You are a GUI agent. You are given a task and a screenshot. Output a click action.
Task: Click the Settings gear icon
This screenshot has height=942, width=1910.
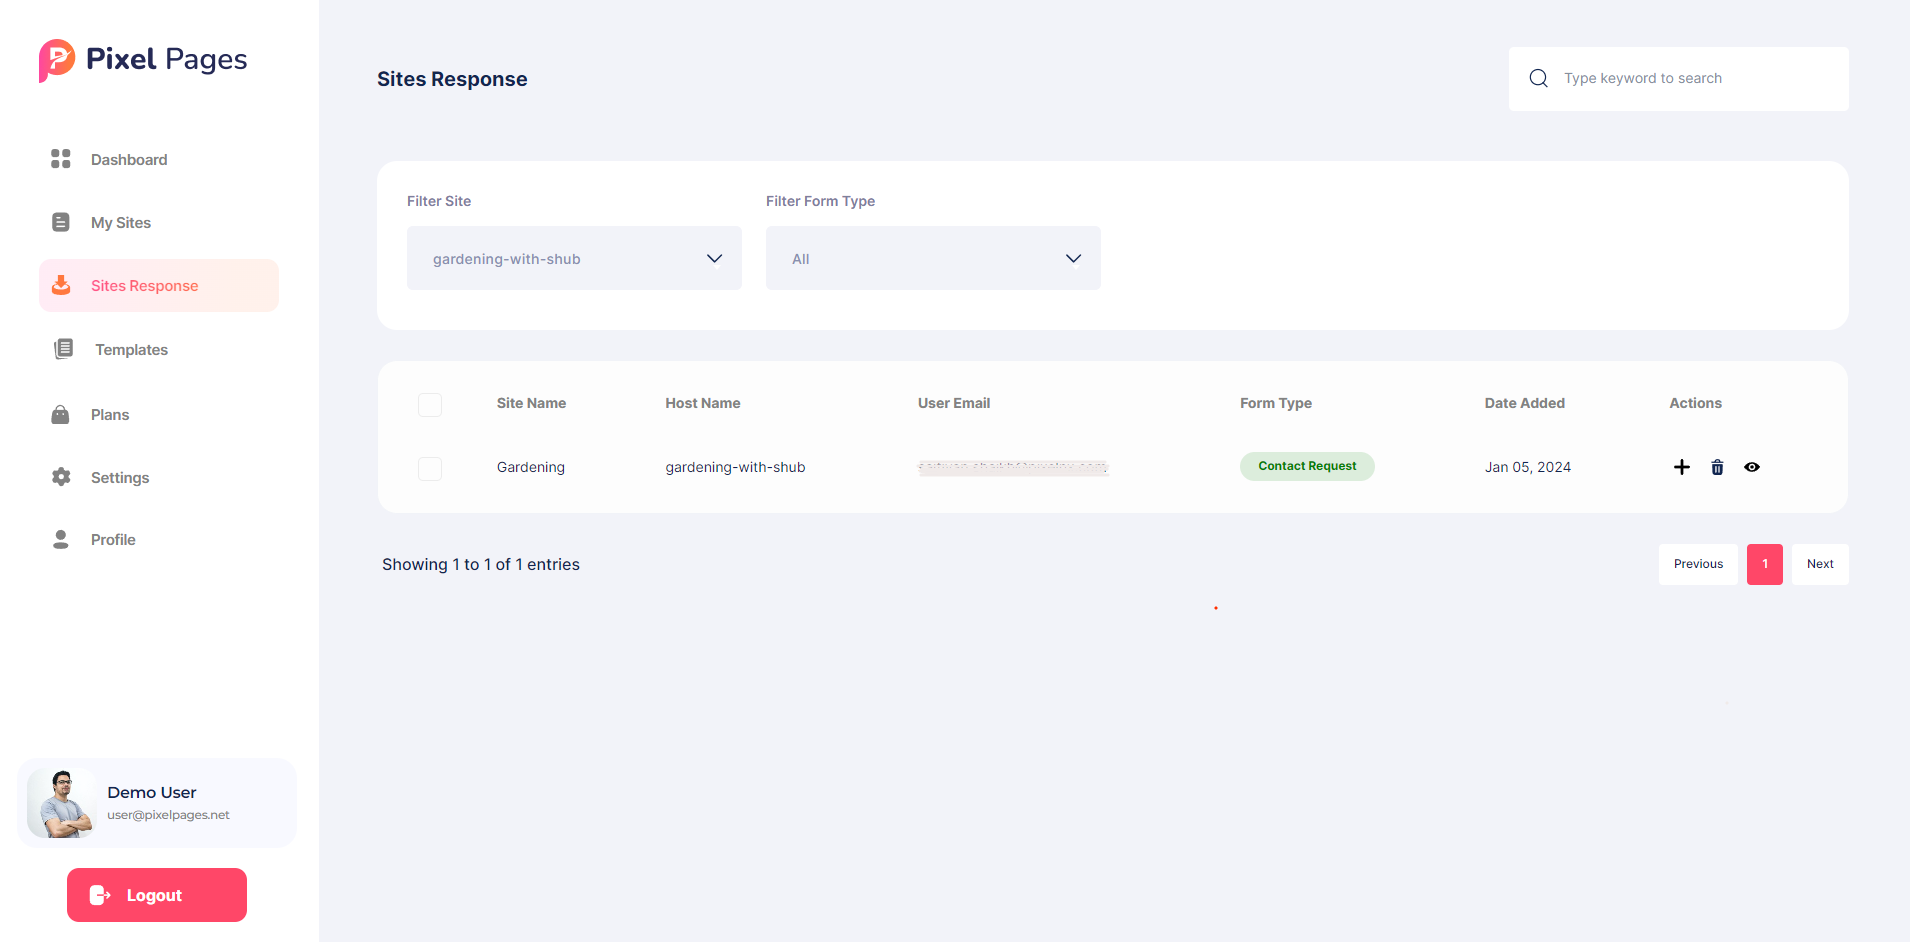[61, 477]
